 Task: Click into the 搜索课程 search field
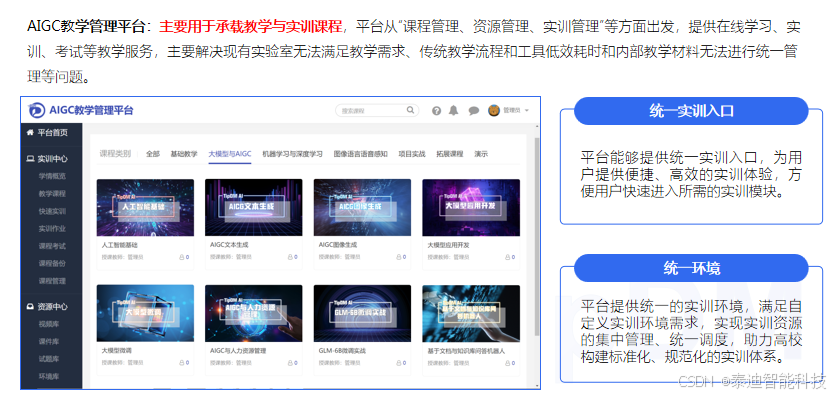coord(377,111)
